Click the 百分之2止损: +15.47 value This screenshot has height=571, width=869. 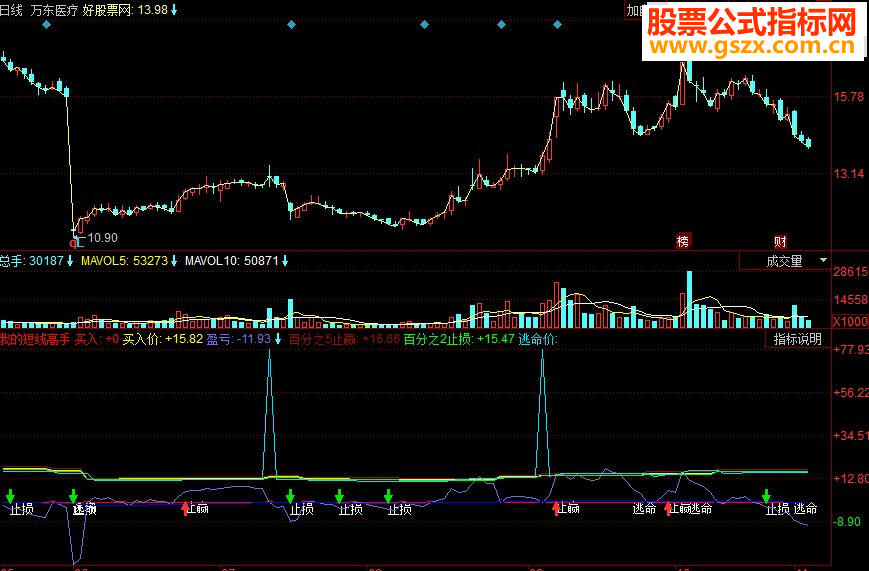coord(459,339)
